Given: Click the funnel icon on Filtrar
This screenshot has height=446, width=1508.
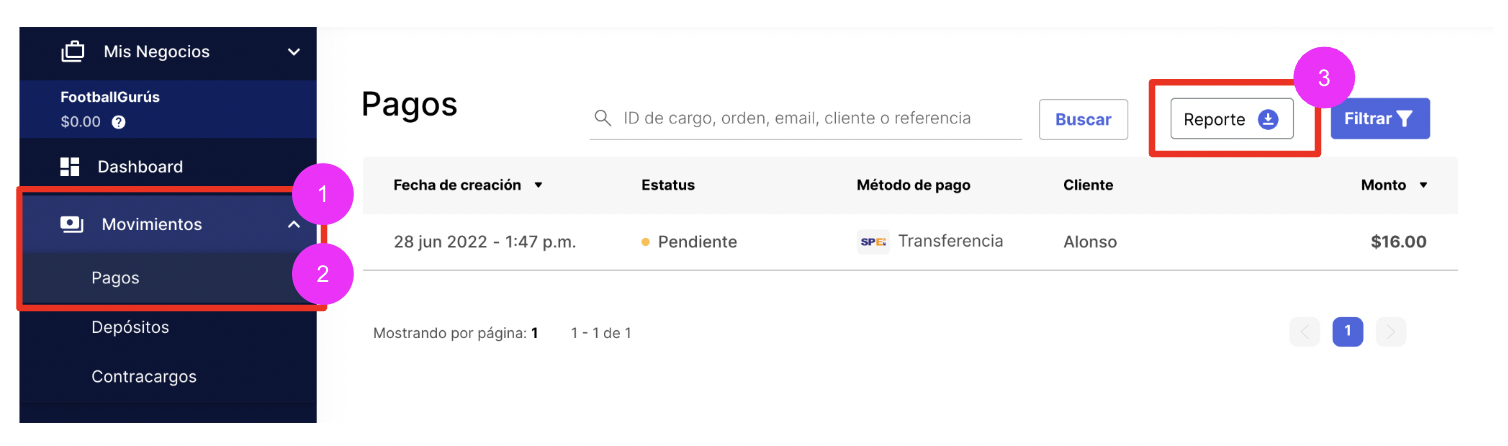Looking at the screenshot, I should (1404, 119).
